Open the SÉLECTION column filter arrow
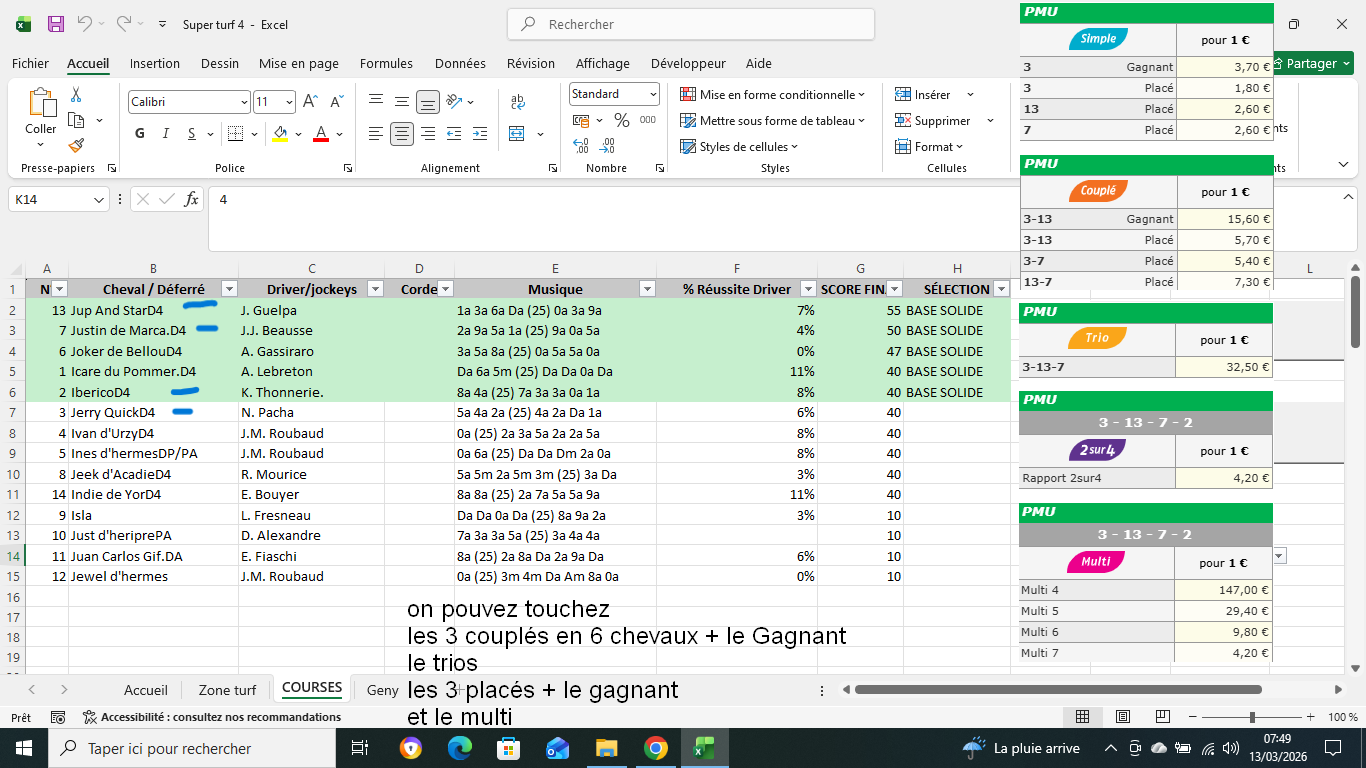 click(1000, 289)
